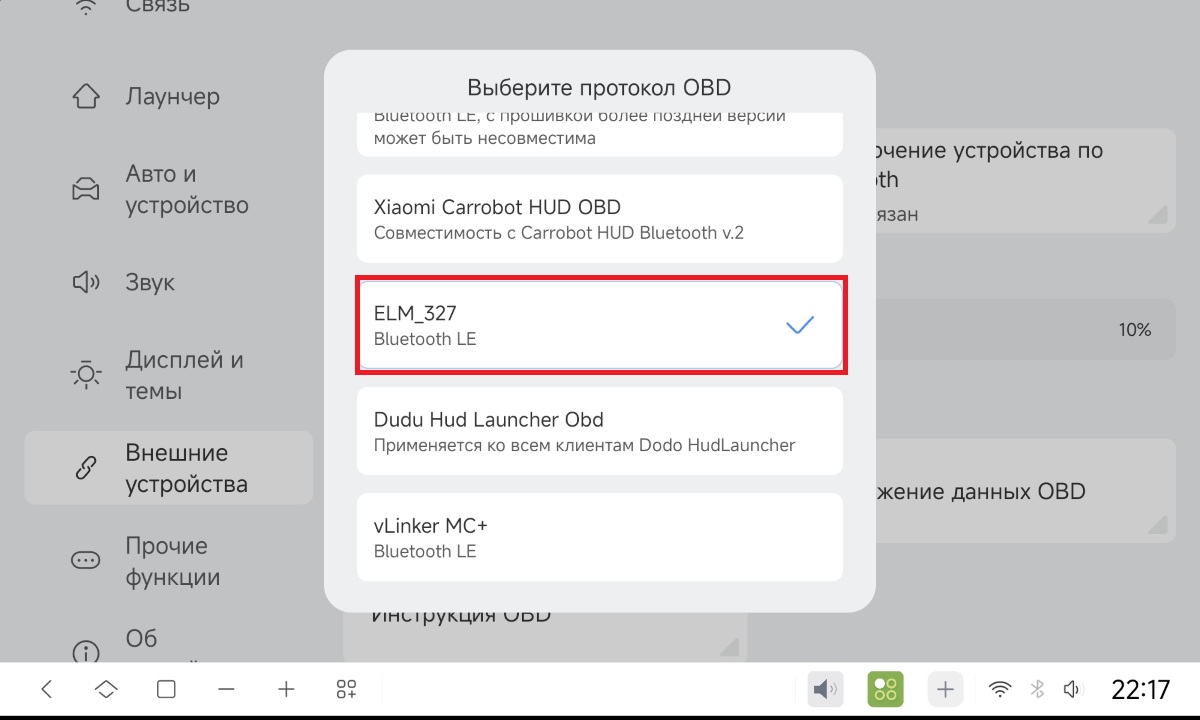1200x720 pixels.
Task: Tap the gray speaker shortcut in taskbar
Action: click(825, 689)
